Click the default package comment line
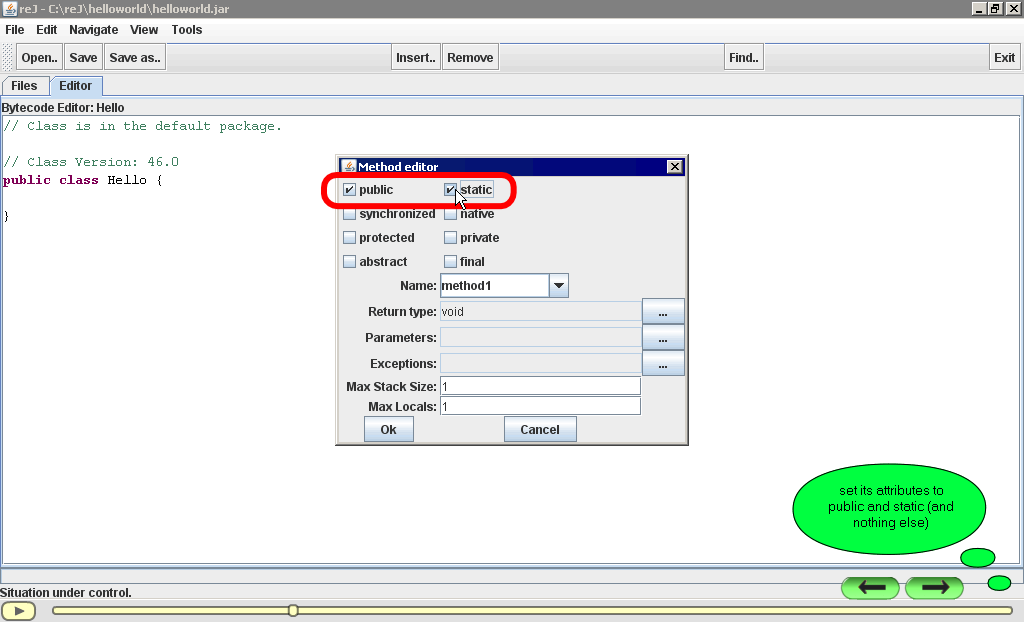 (x=142, y=126)
